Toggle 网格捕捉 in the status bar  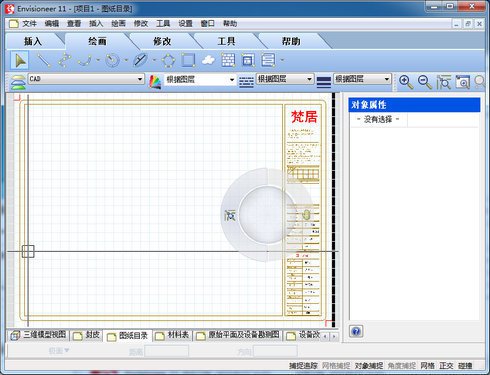[336, 366]
